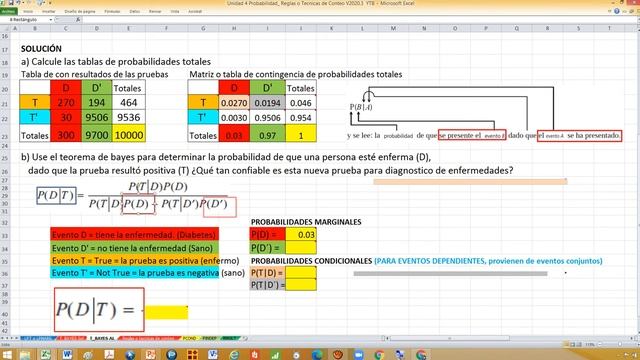
Task: Click into the formula bar
Action: coord(359,20)
